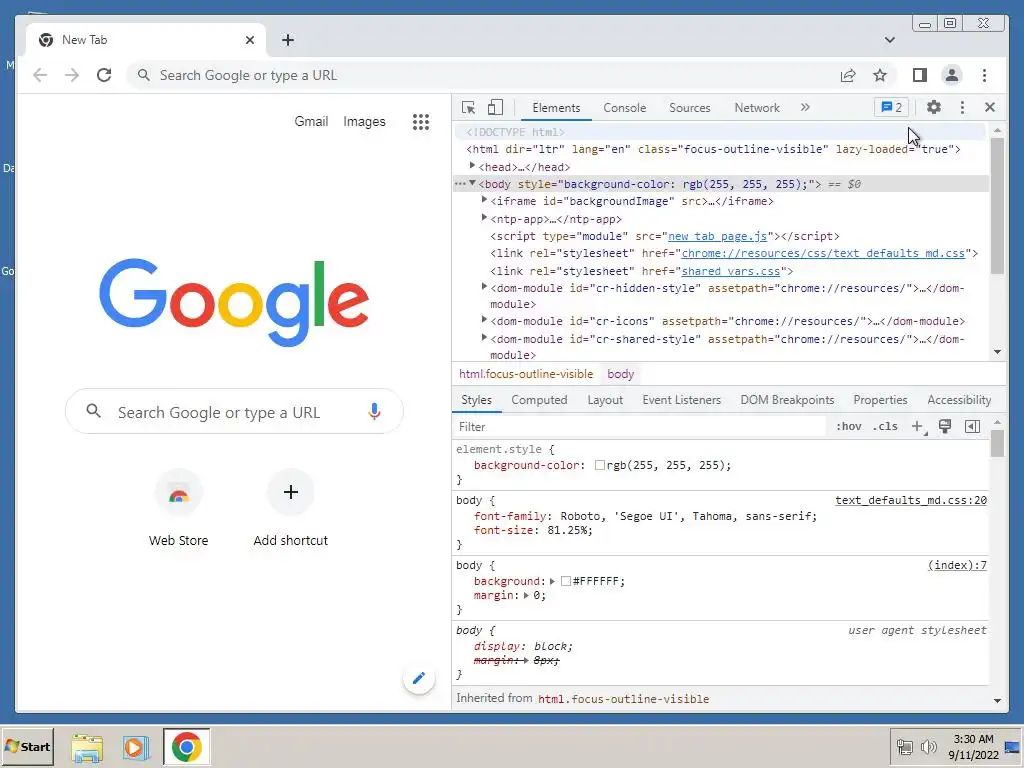Expand the margin 0 shorthand triangle

526,596
